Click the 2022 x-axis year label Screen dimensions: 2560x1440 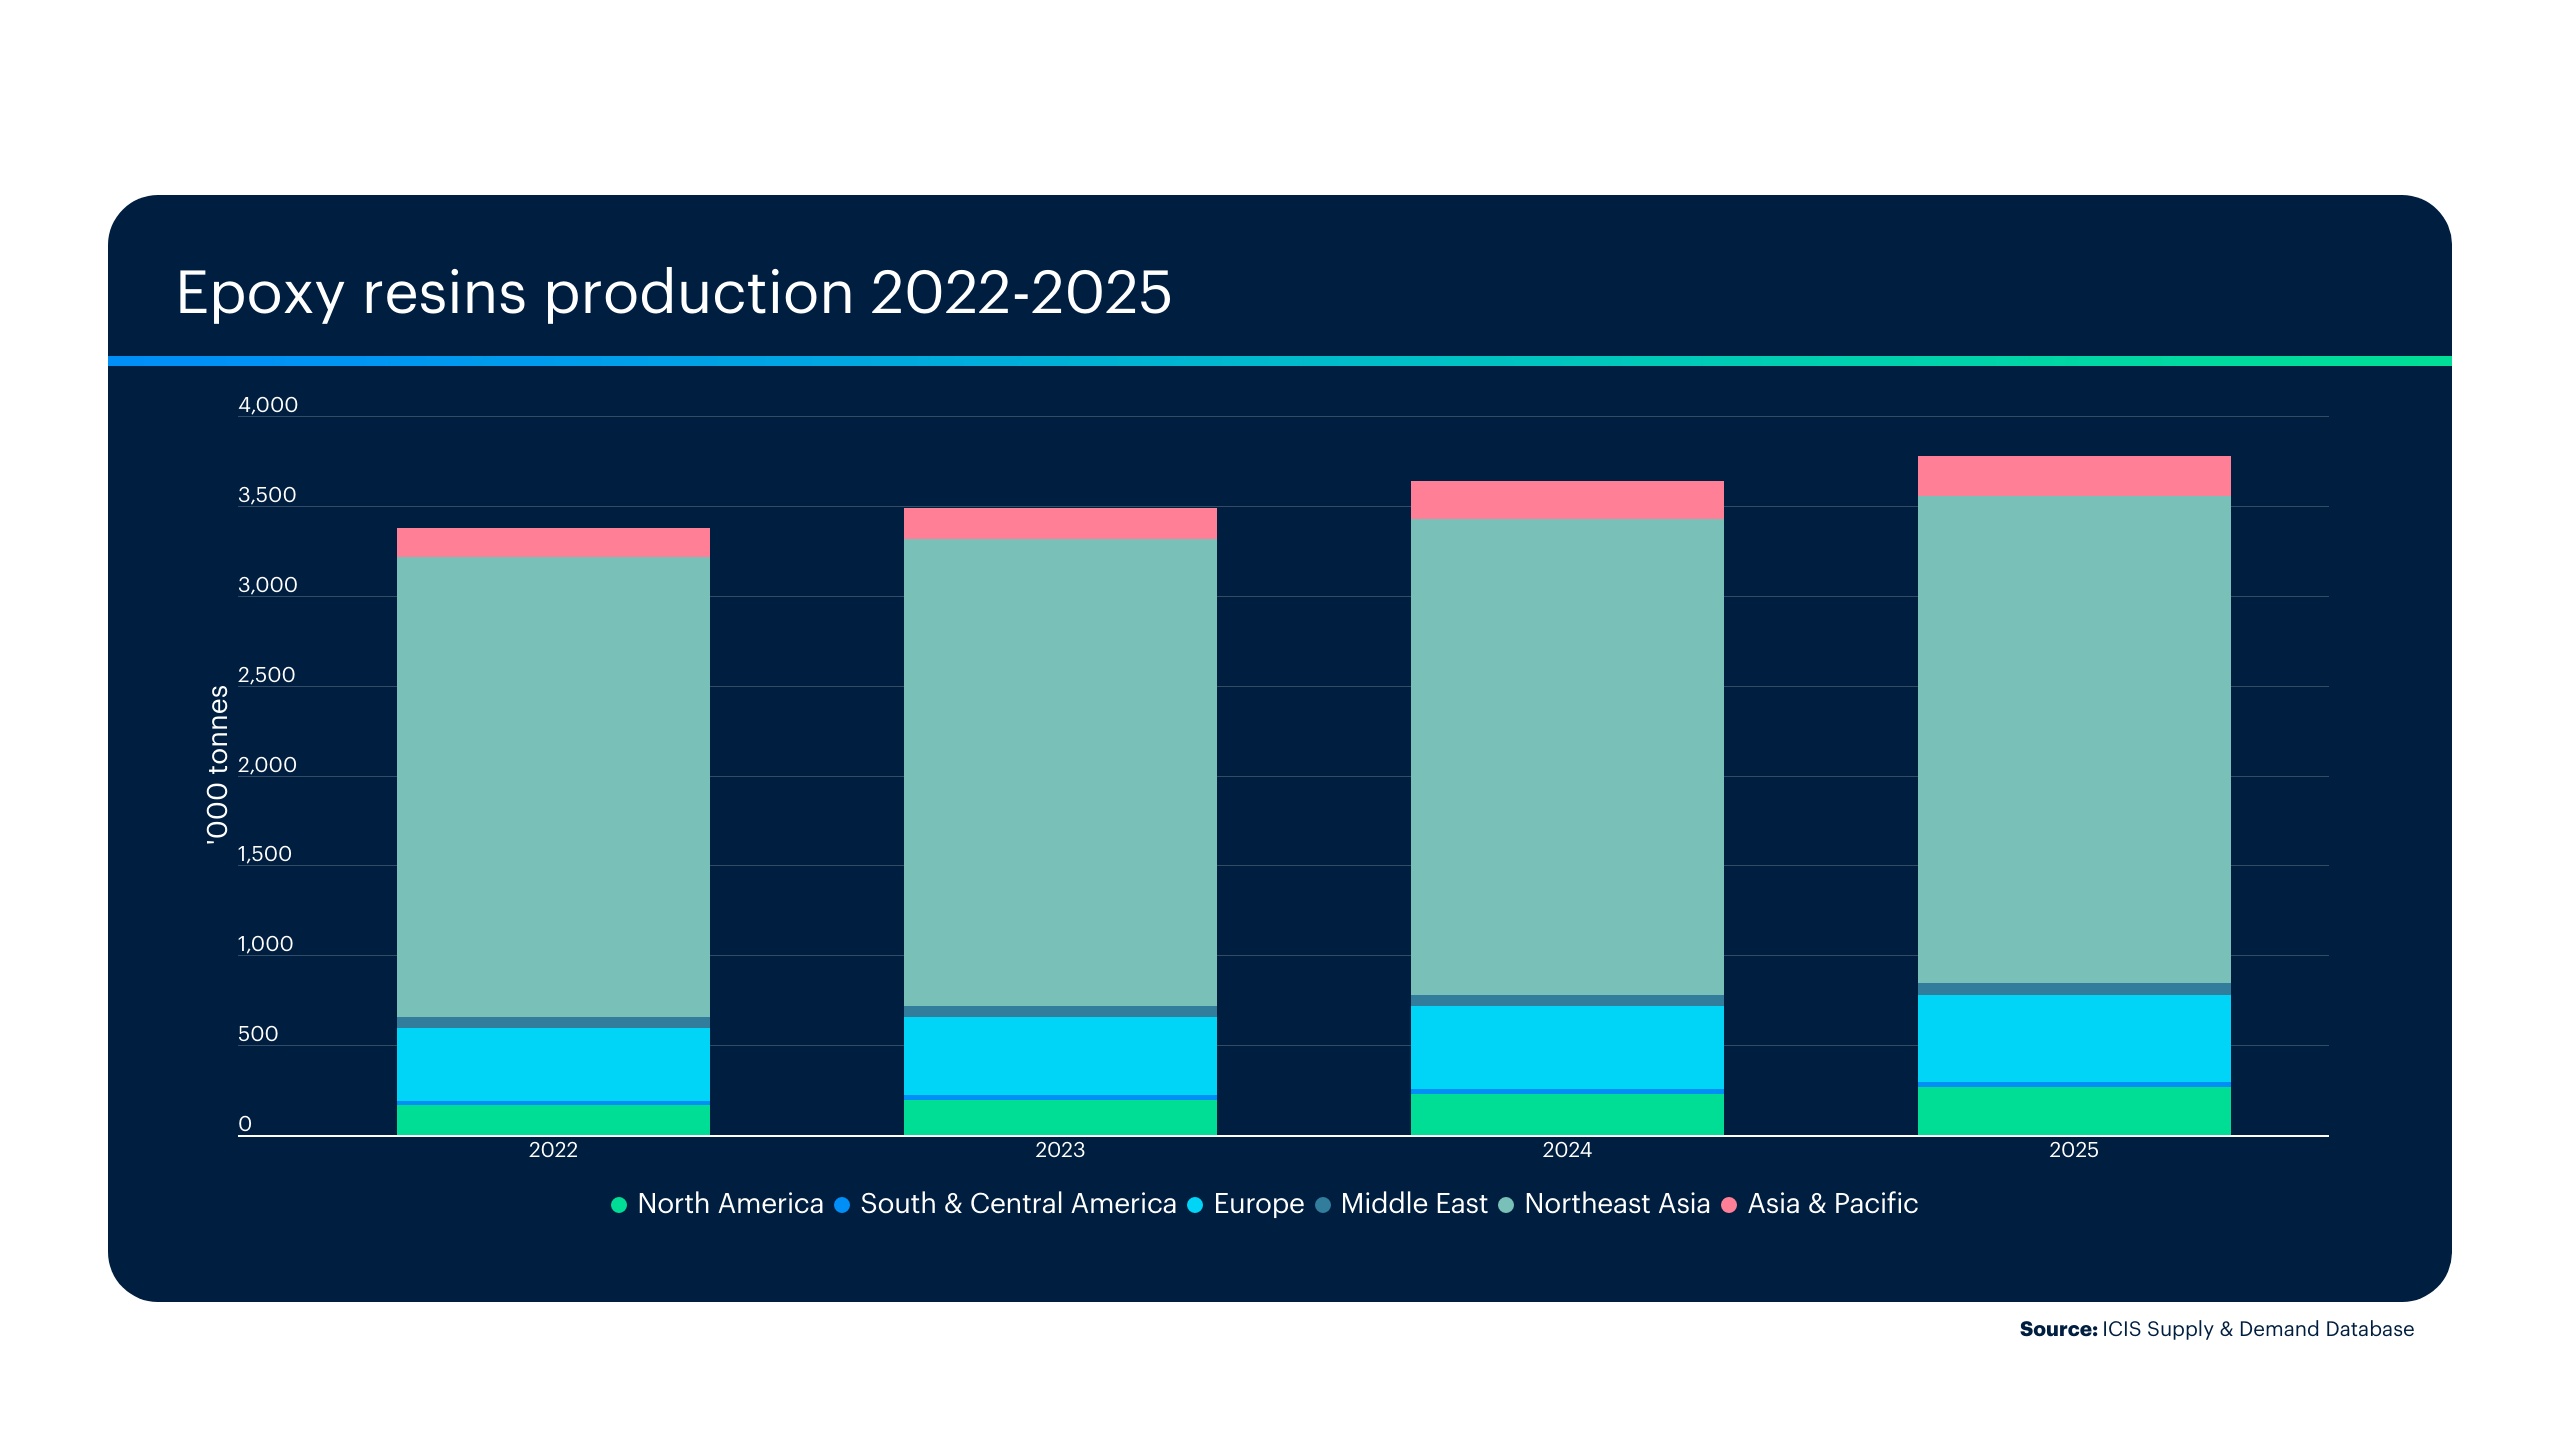tap(553, 1150)
